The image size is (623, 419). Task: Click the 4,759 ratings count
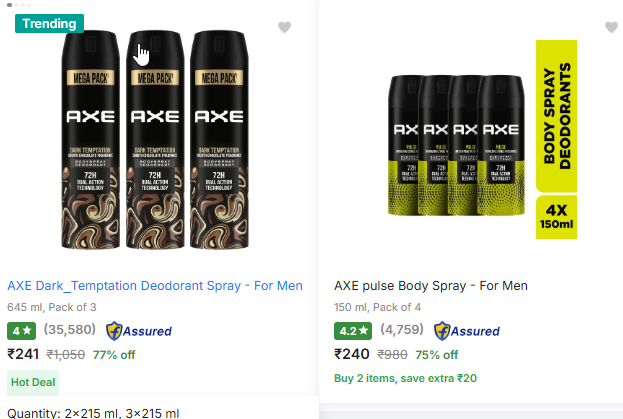click(x=399, y=331)
